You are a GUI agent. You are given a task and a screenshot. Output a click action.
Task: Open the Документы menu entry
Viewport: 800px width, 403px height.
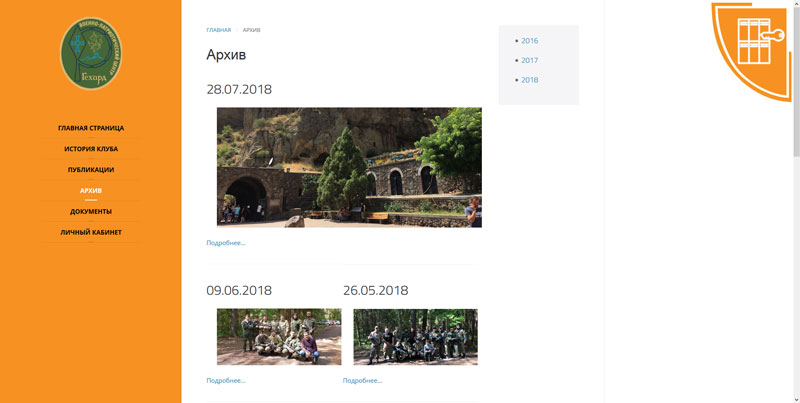(91, 211)
